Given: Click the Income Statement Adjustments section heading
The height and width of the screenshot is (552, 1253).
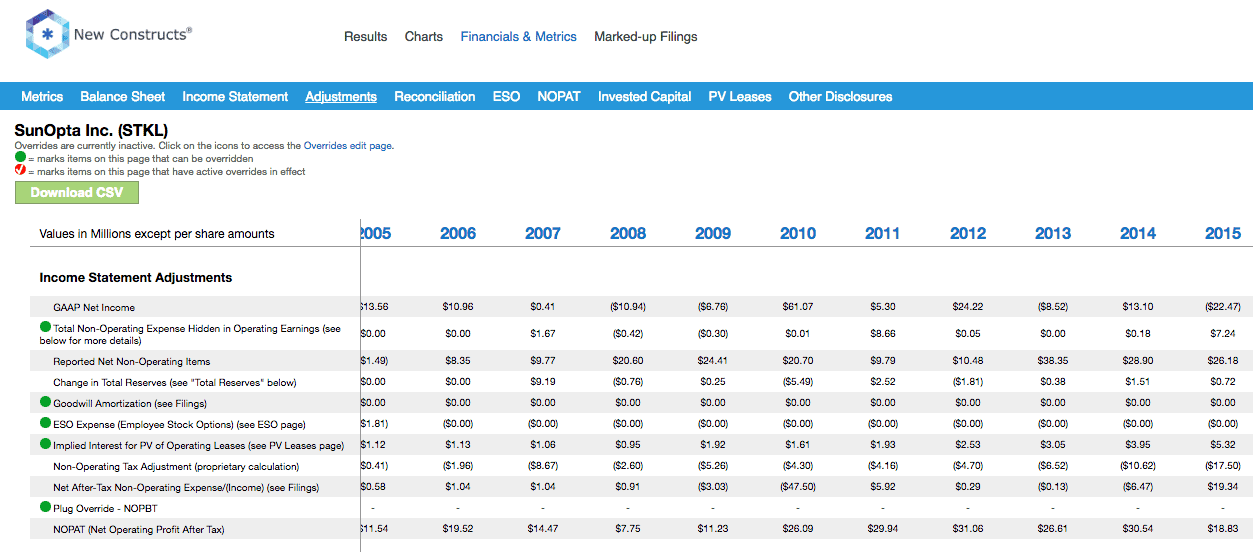Looking at the screenshot, I should [136, 278].
